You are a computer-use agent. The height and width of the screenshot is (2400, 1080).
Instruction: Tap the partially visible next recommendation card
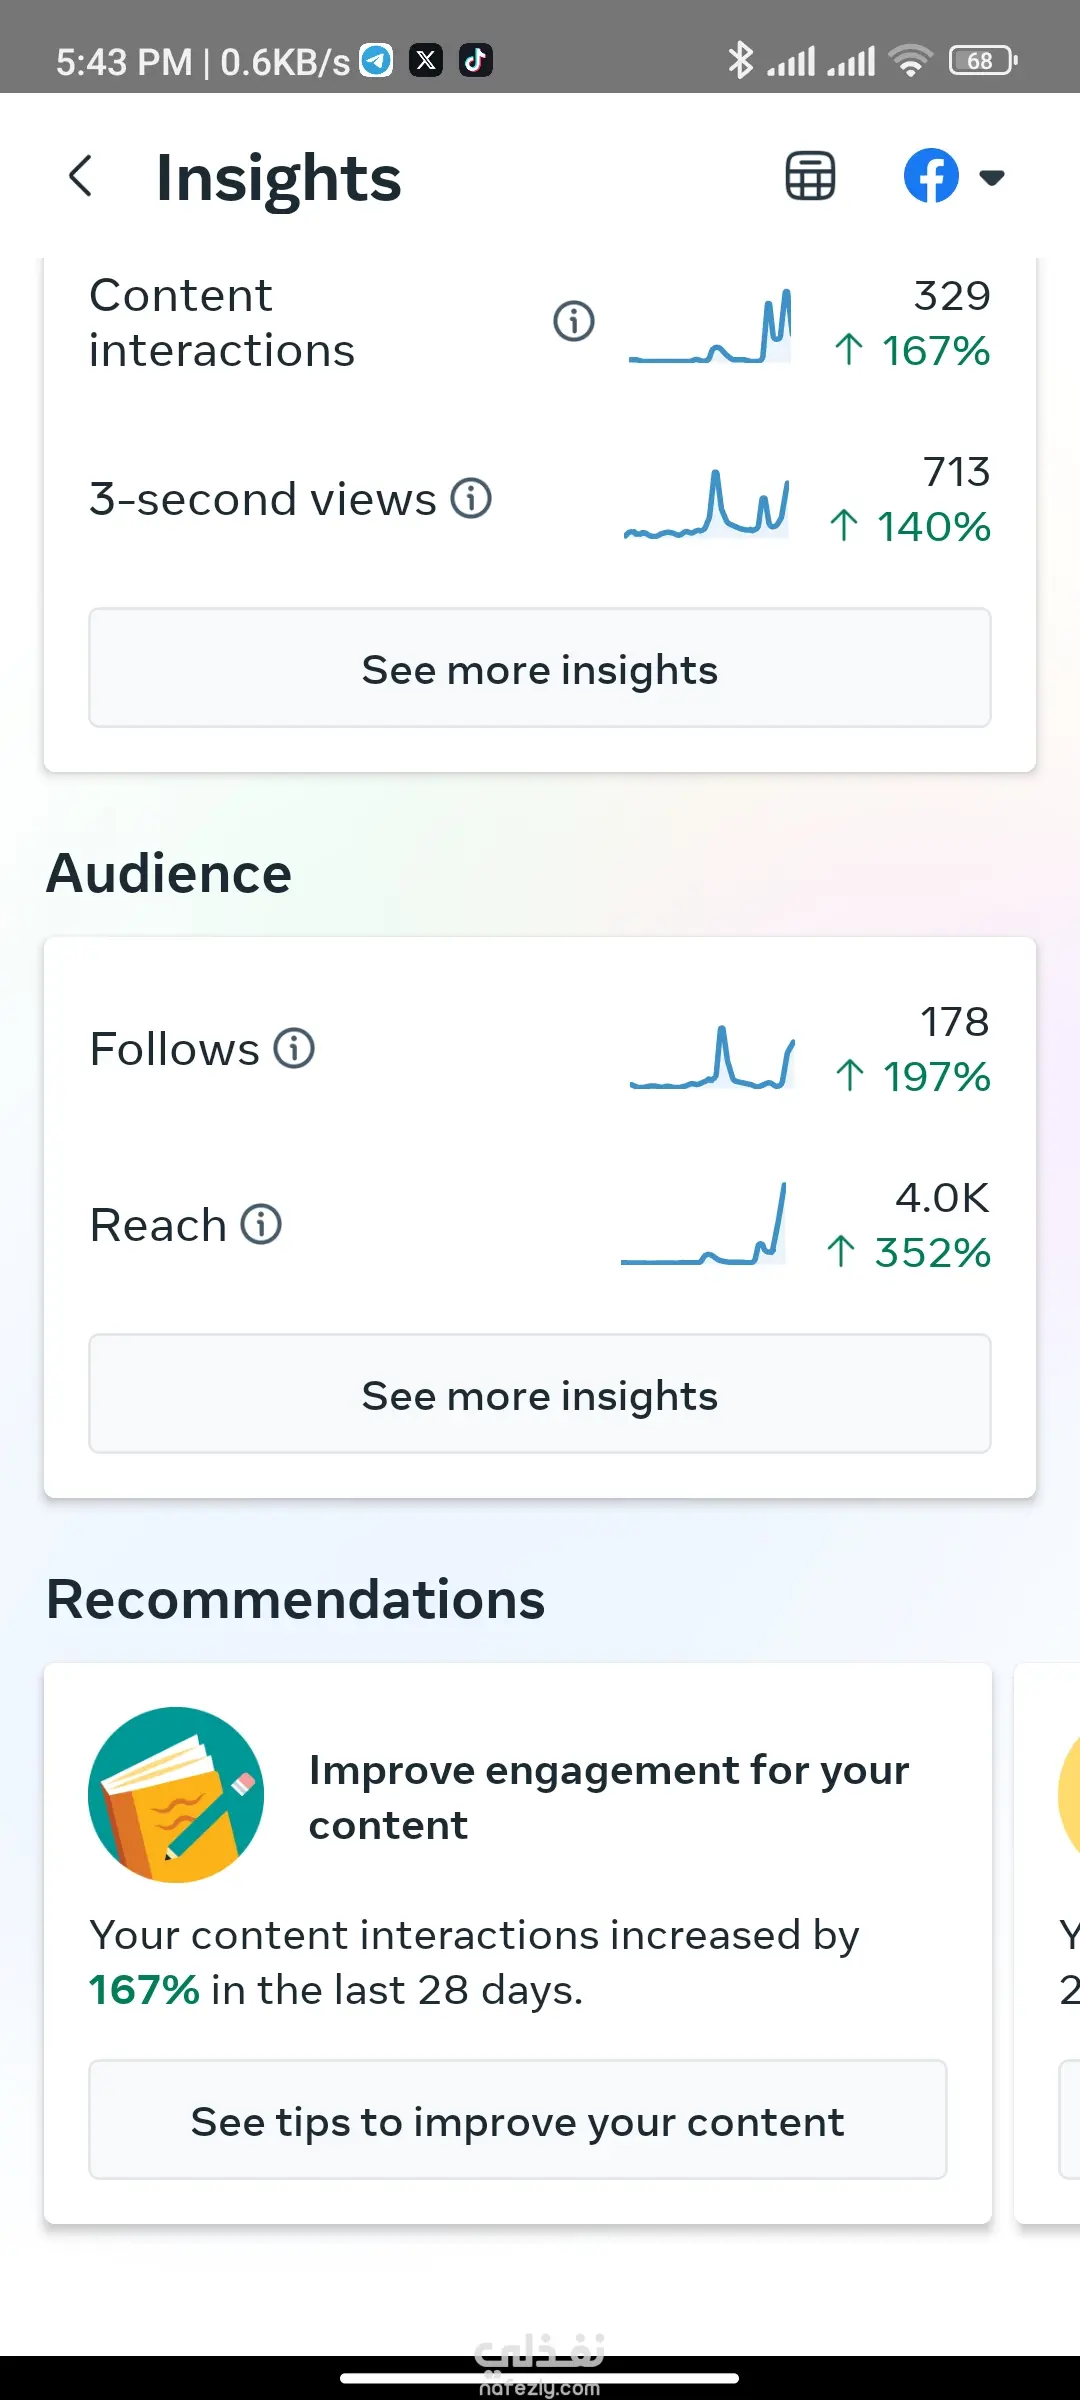[1050, 1940]
